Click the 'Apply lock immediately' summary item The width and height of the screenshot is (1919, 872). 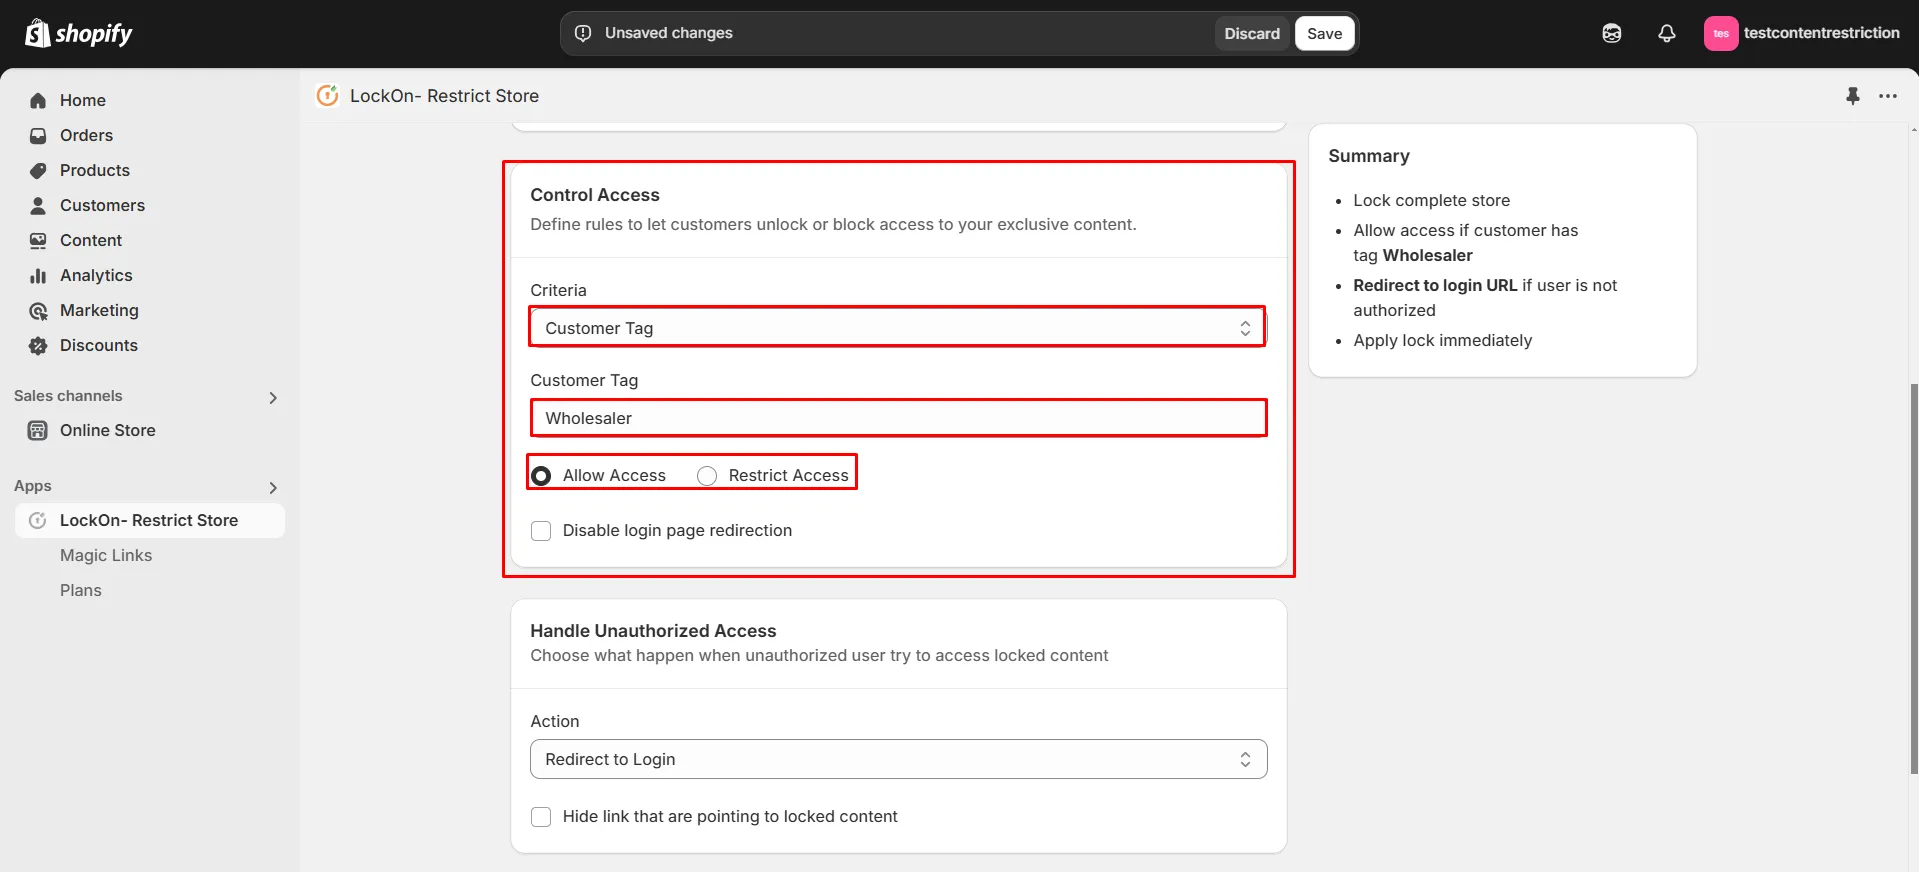[1442, 340]
